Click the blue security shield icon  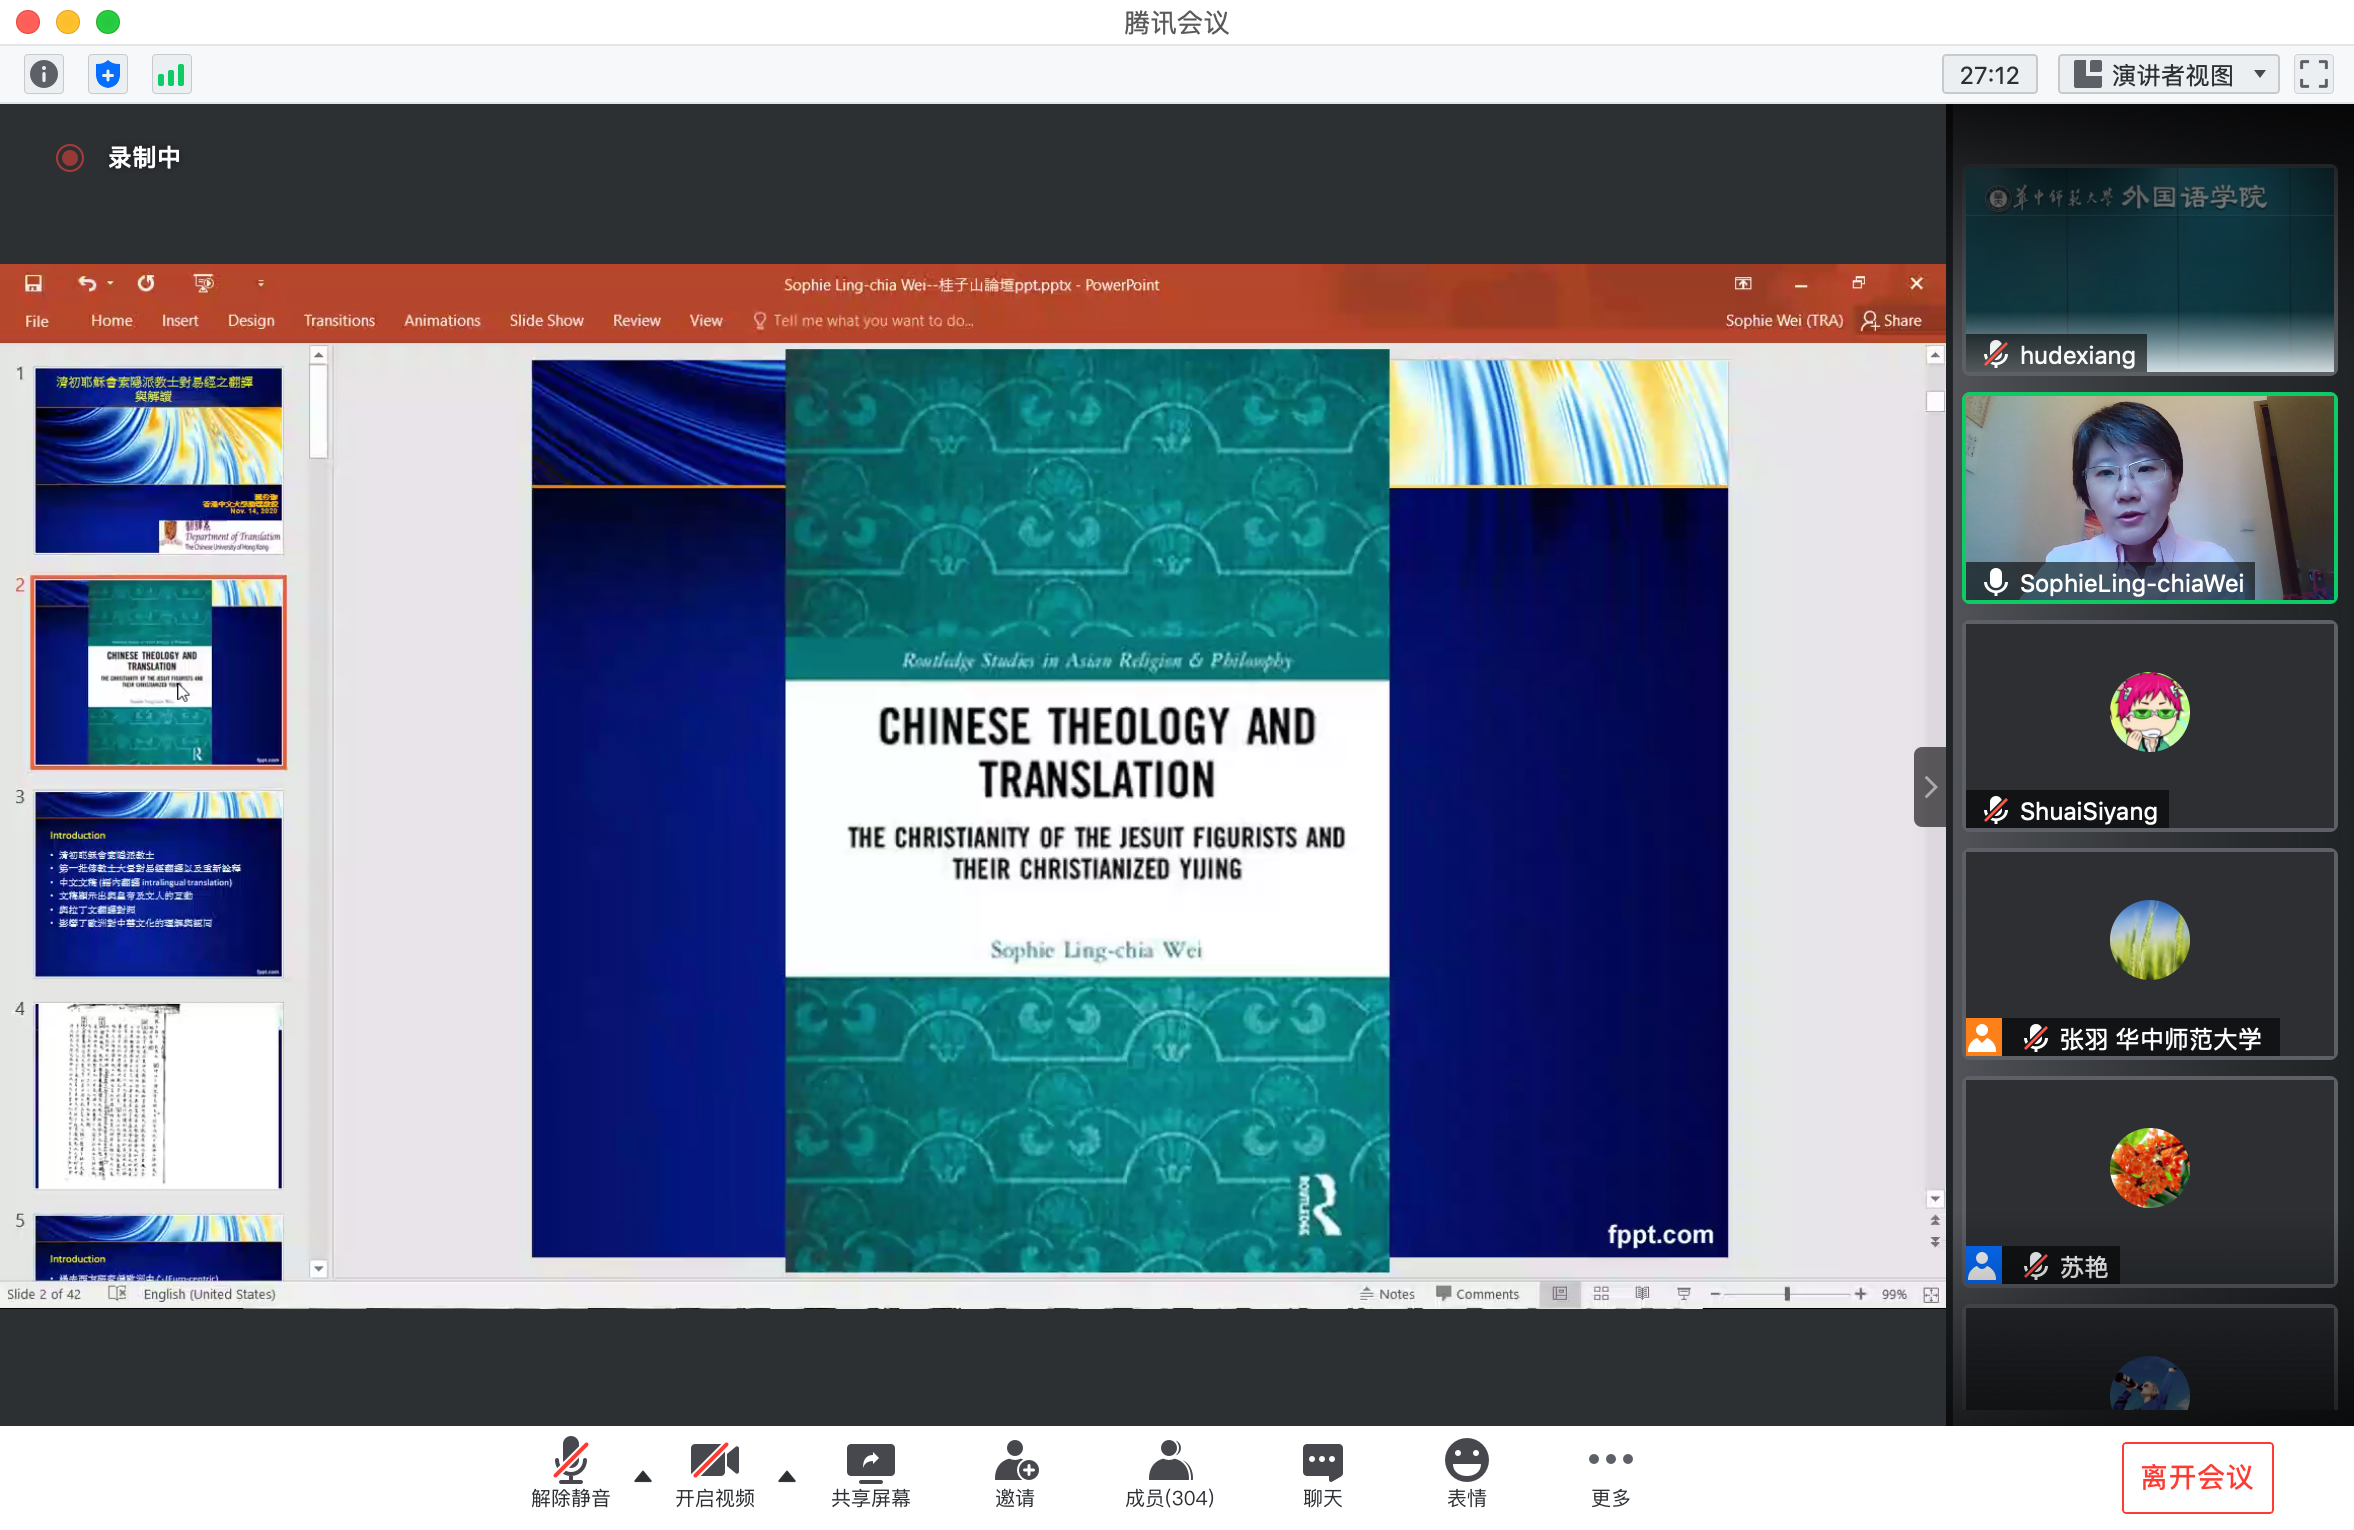[x=108, y=74]
